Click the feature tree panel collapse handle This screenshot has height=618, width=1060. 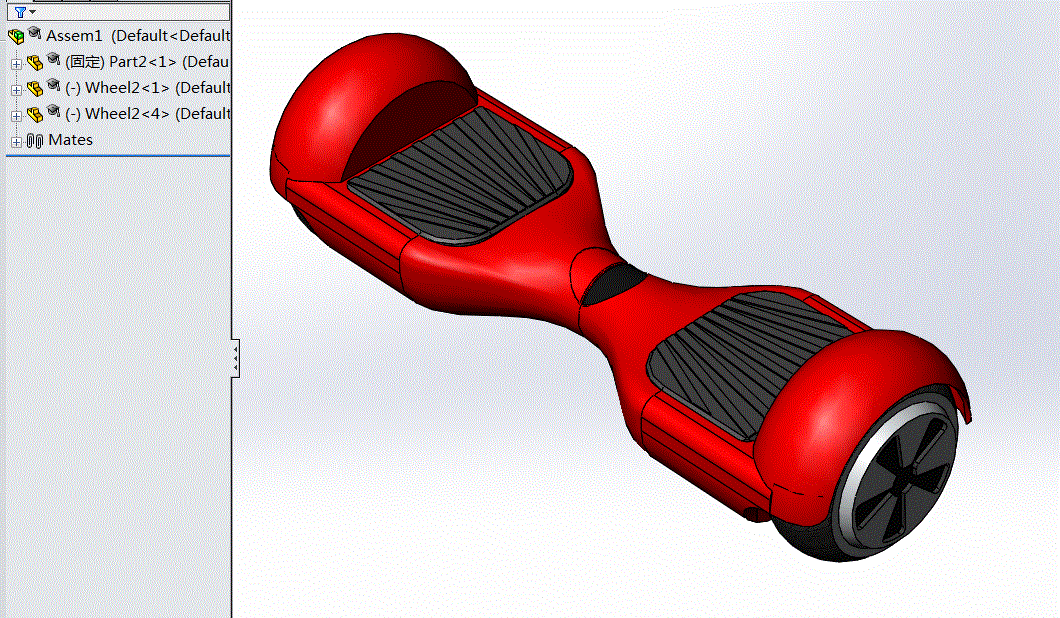(x=235, y=358)
